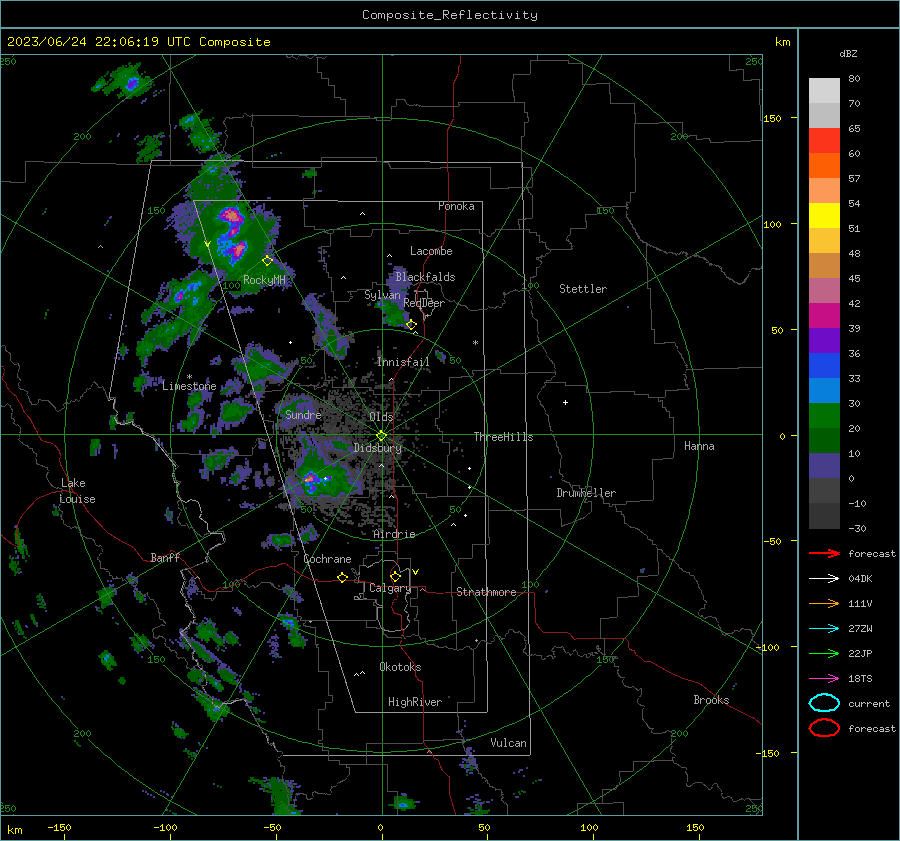Click the Olds label
Image resolution: width=900 pixels, height=841 pixels.
(x=381, y=416)
